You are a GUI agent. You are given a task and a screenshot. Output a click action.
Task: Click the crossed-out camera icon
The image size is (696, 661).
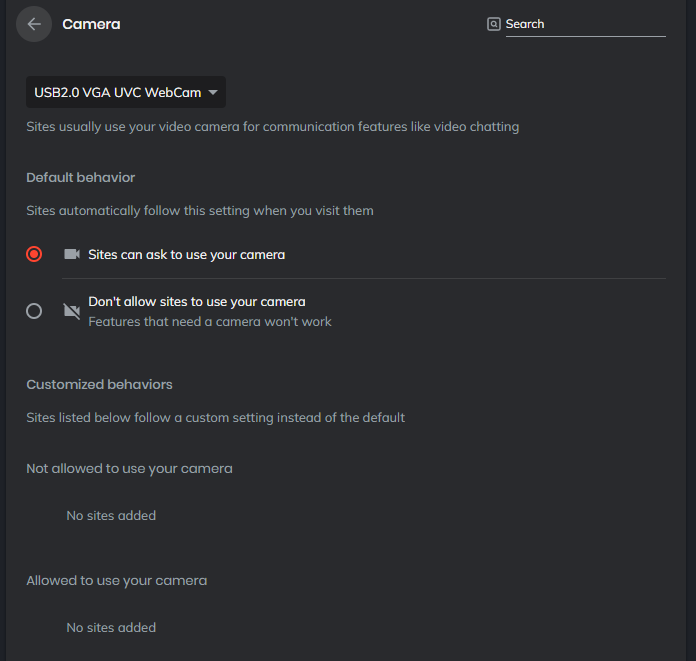point(71,311)
